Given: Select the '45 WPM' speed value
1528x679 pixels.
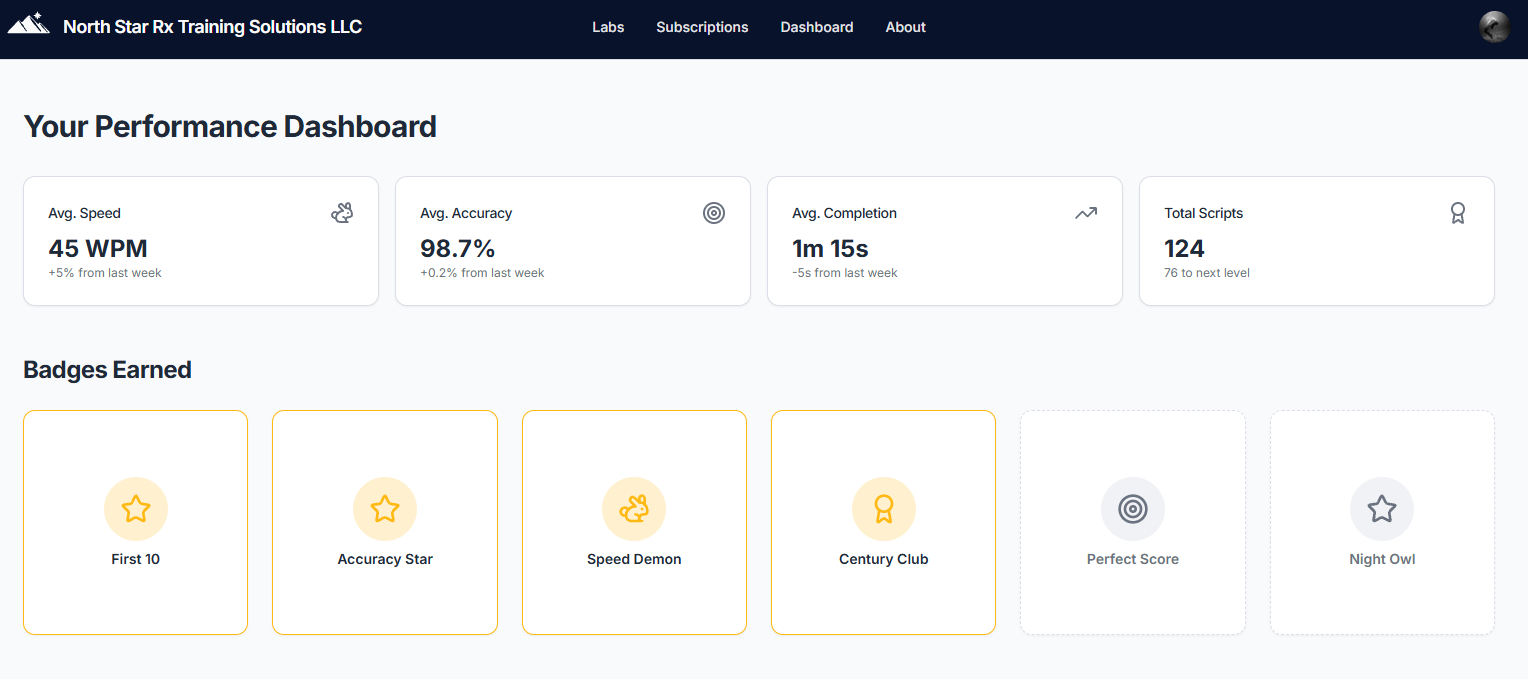Looking at the screenshot, I should (98, 248).
